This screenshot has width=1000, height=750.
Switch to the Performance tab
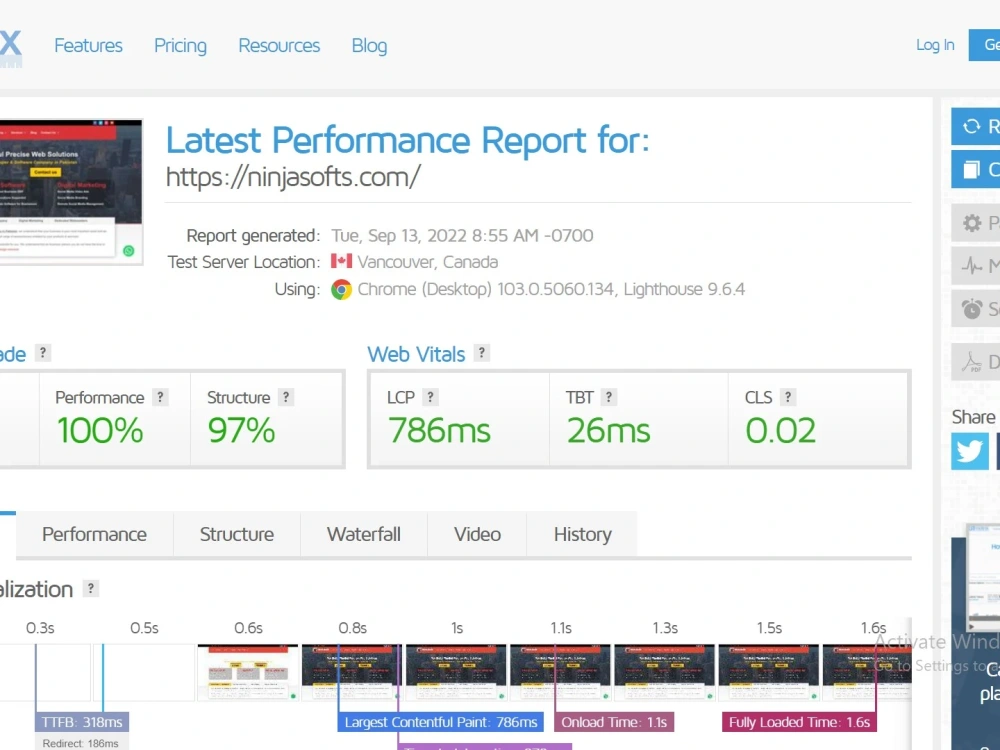94,534
